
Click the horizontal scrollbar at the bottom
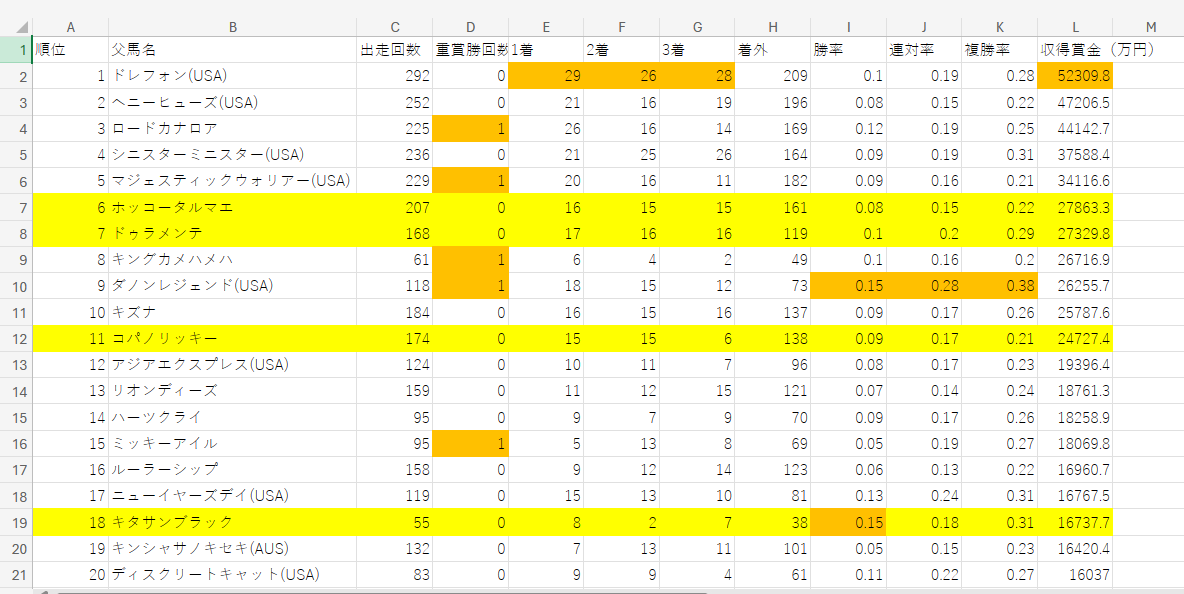tap(400, 590)
